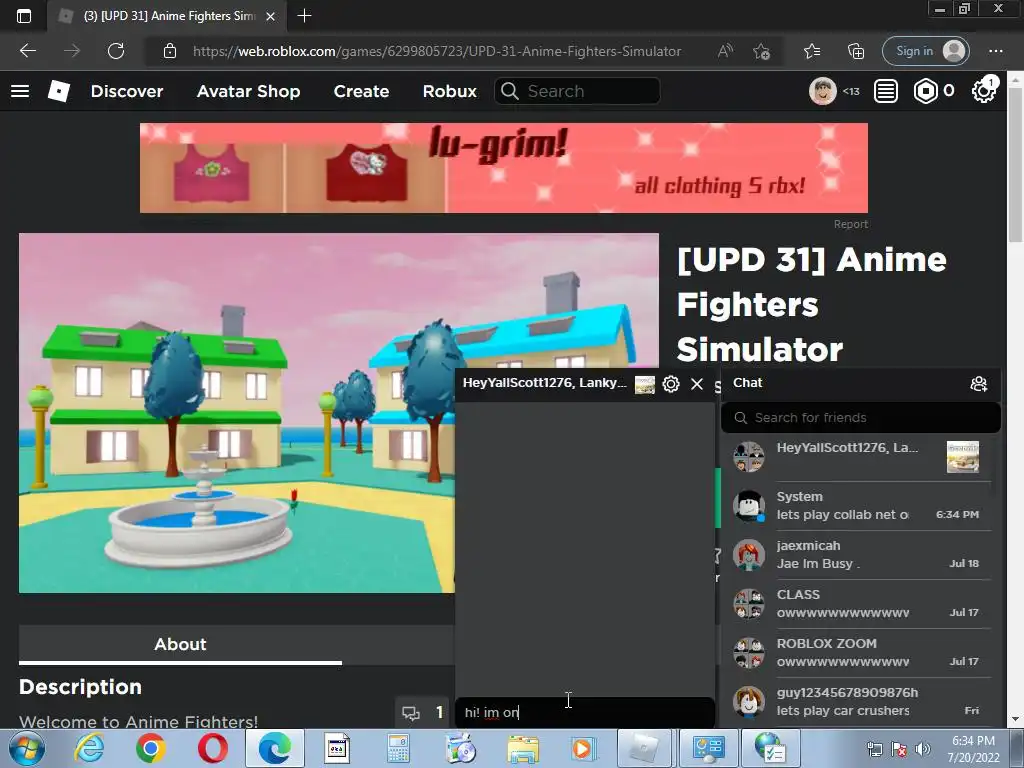The width and height of the screenshot is (1024, 768).
Task: Click the browser address bar URL
Action: click(437, 51)
